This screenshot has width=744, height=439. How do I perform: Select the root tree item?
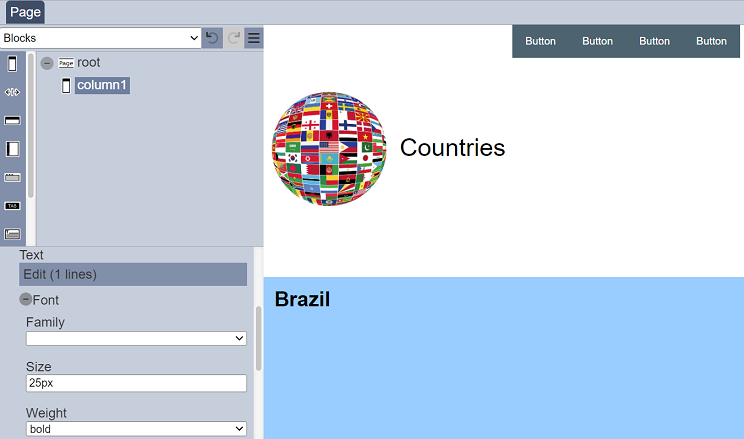89,63
